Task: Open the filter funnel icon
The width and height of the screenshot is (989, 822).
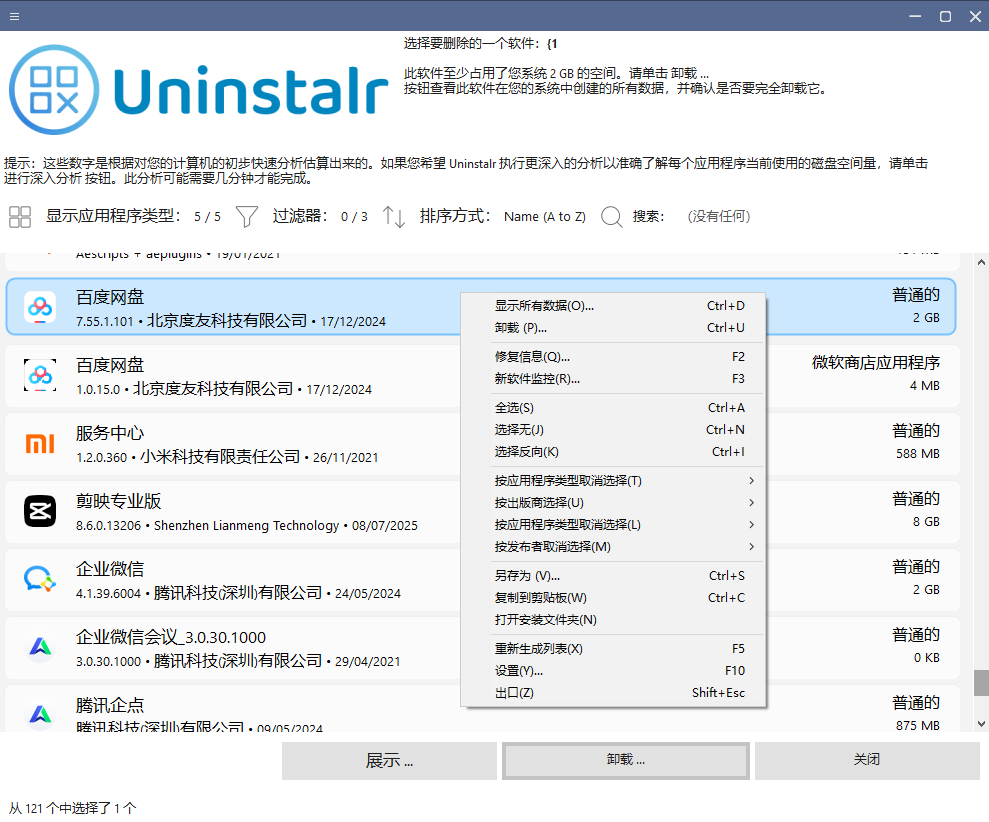Action: click(x=246, y=216)
